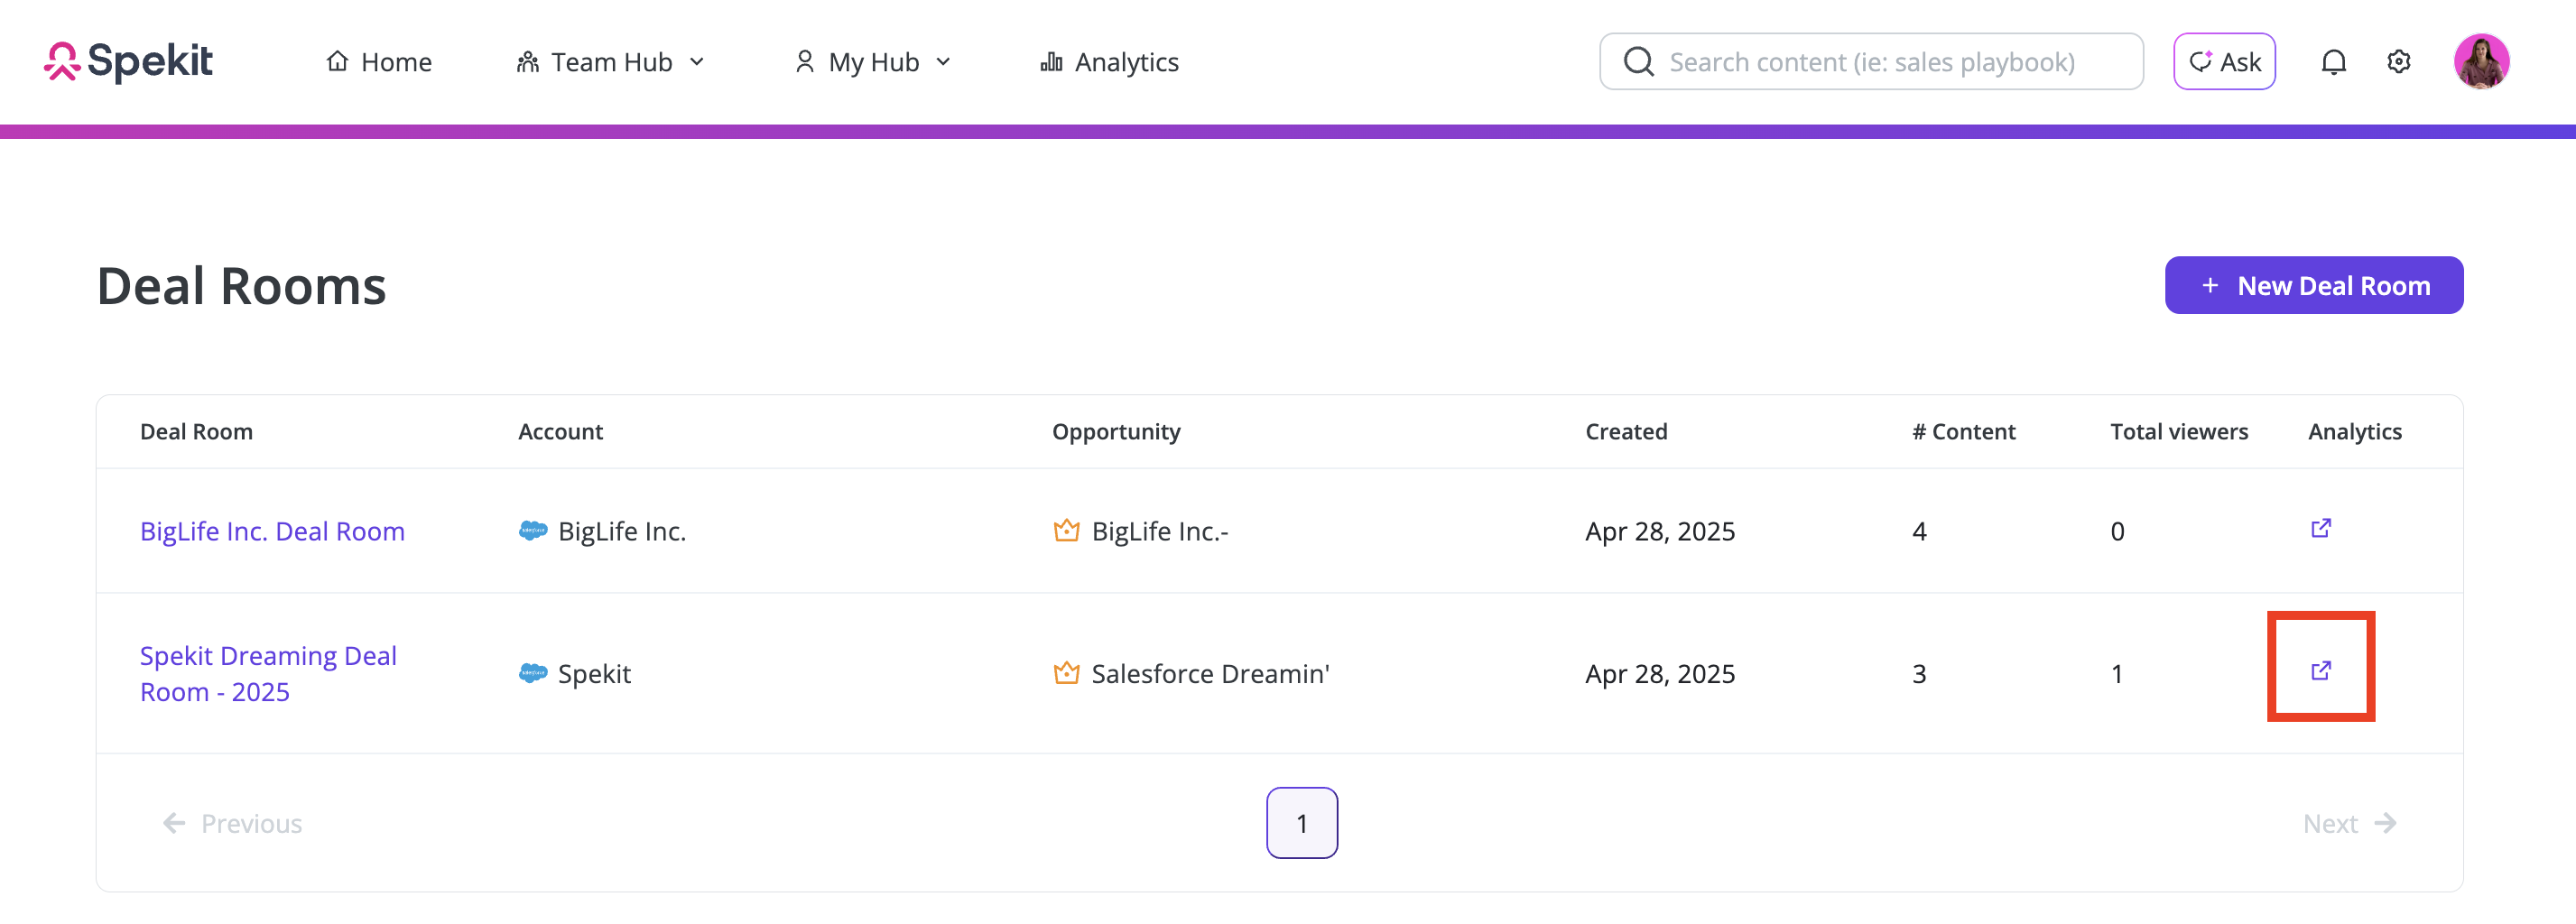The image size is (2576, 924).
Task: Create a New Deal Room
Action: 2314,286
